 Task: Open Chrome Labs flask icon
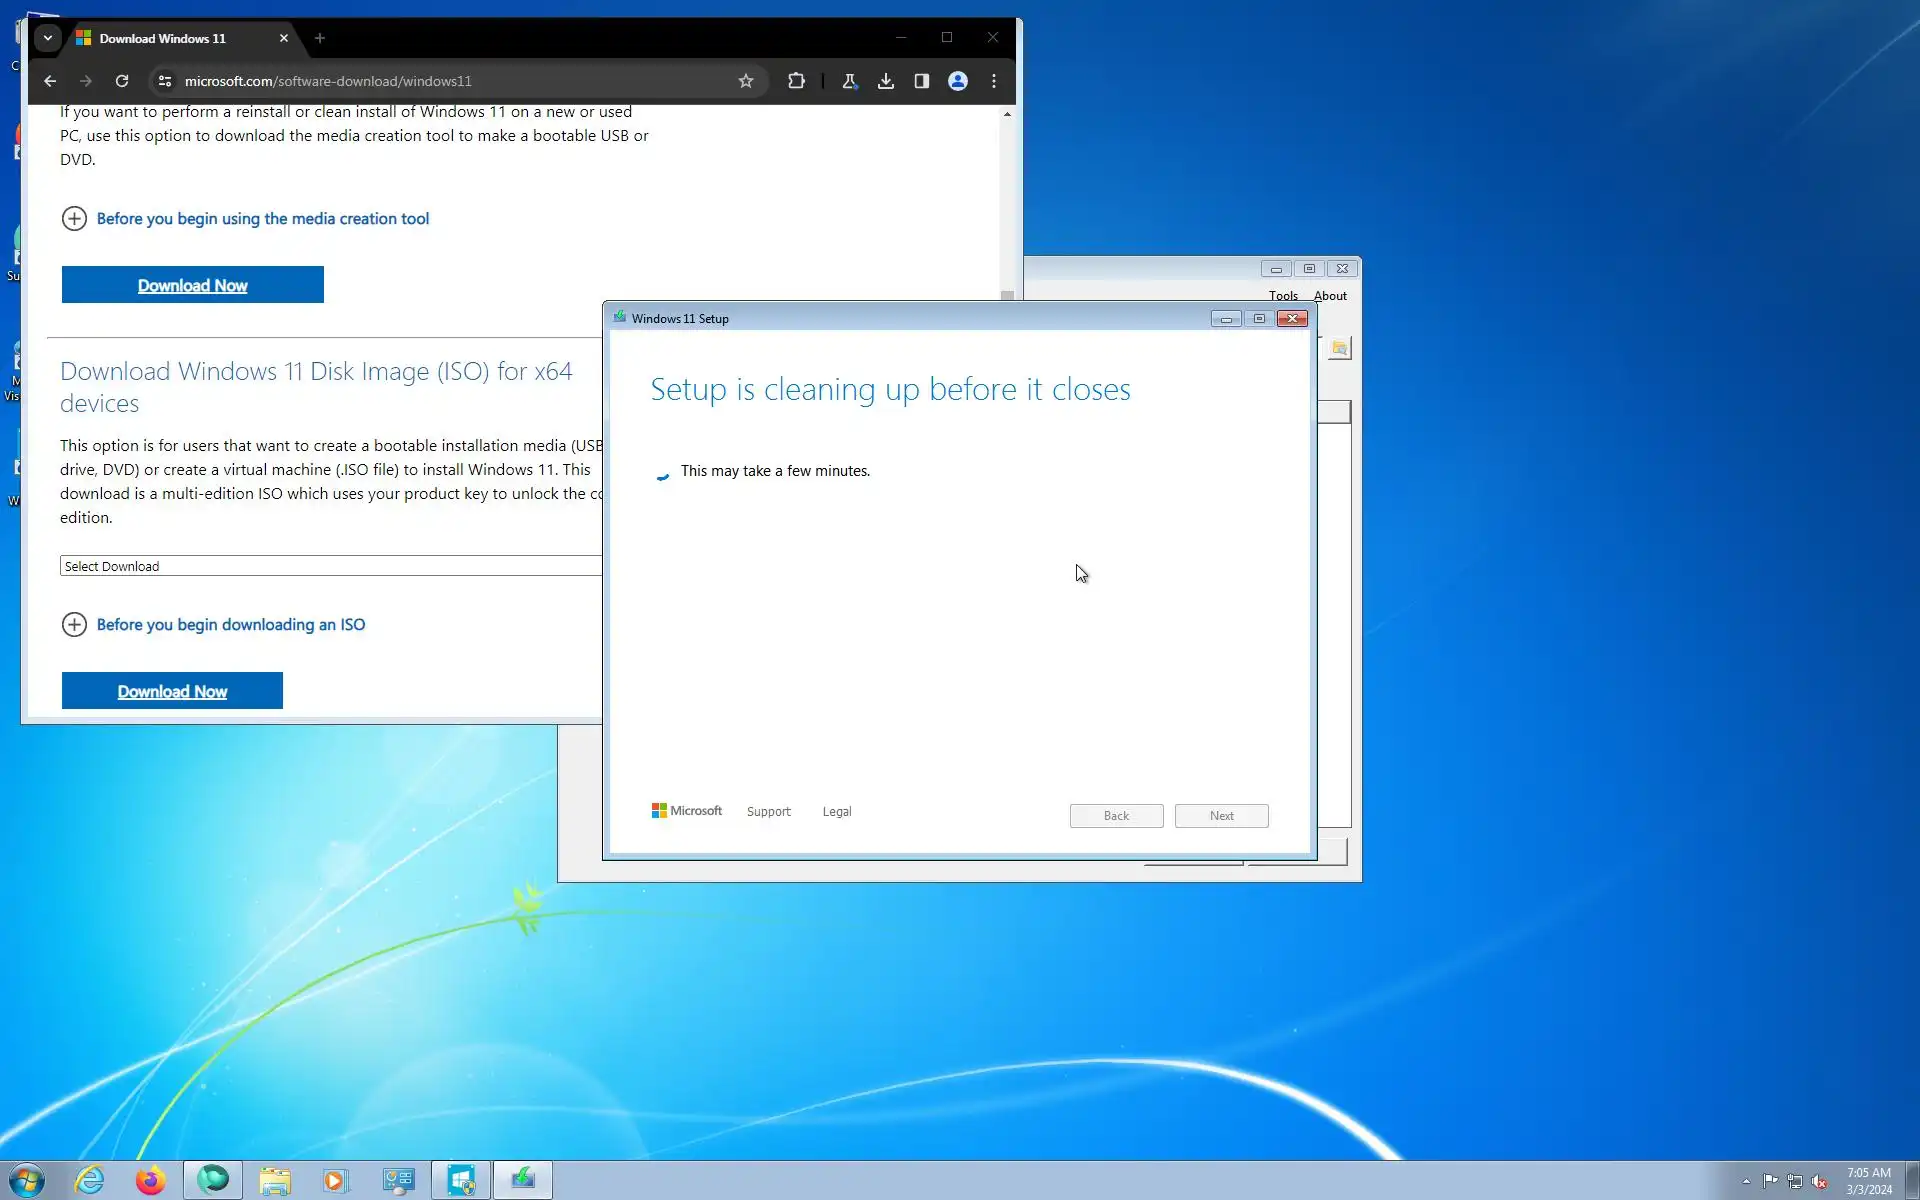(x=849, y=81)
